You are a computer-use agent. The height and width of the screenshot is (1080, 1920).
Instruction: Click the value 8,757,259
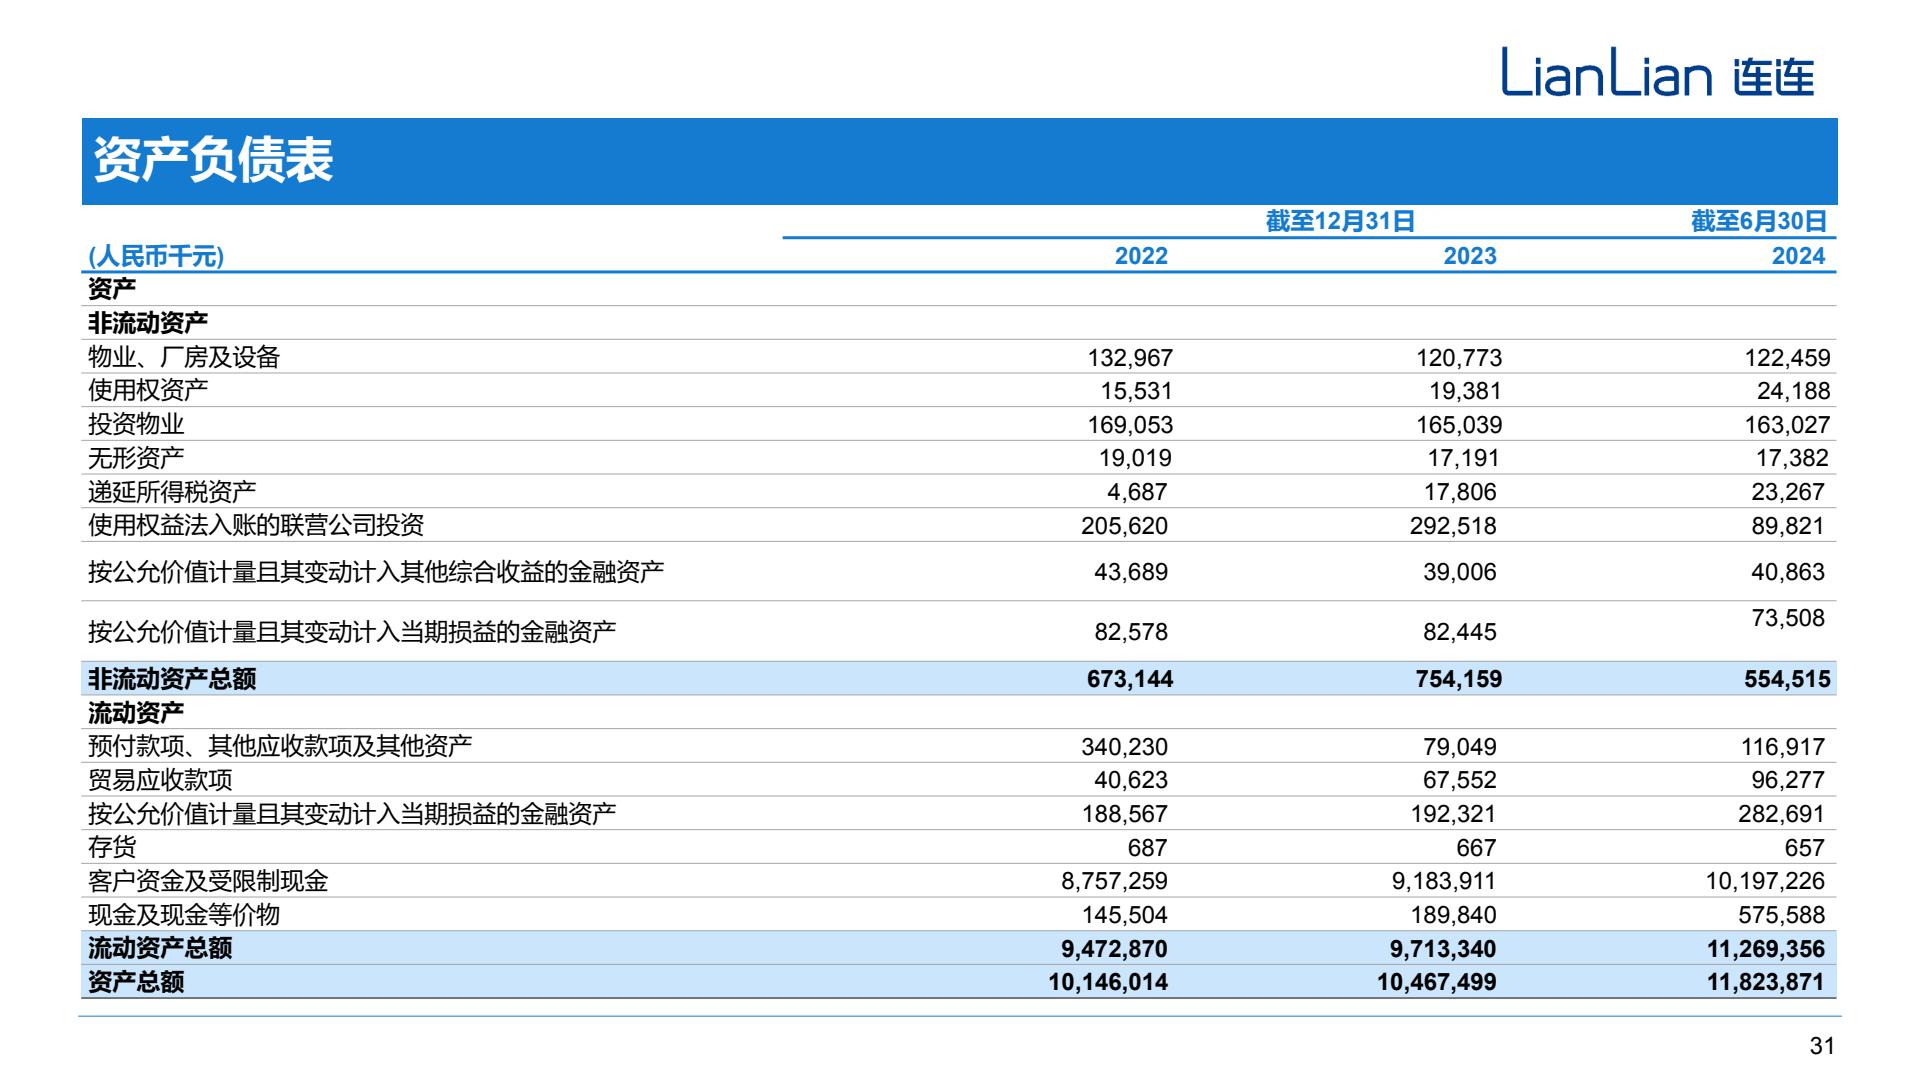pos(1114,881)
